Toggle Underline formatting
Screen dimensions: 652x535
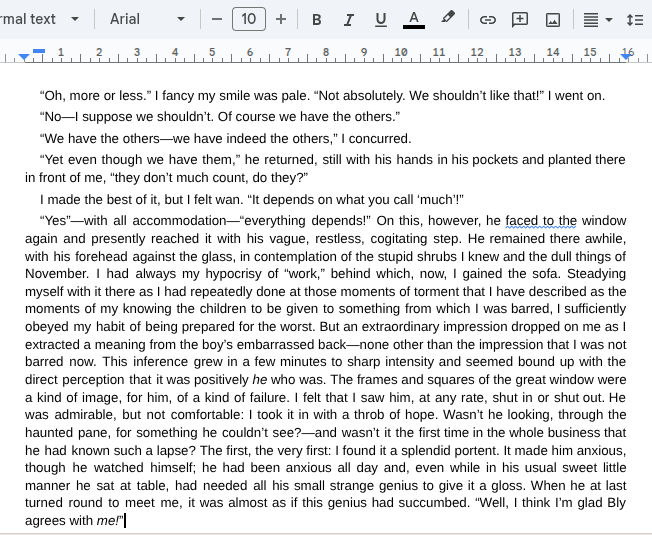click(x=380, y=19)
